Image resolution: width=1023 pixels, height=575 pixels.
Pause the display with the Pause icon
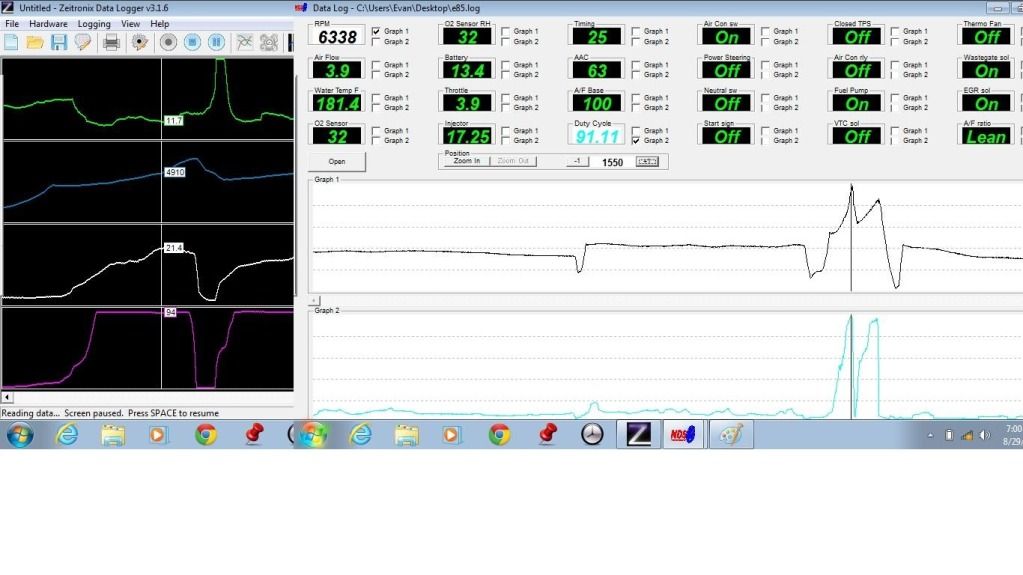tap(216, 42)
